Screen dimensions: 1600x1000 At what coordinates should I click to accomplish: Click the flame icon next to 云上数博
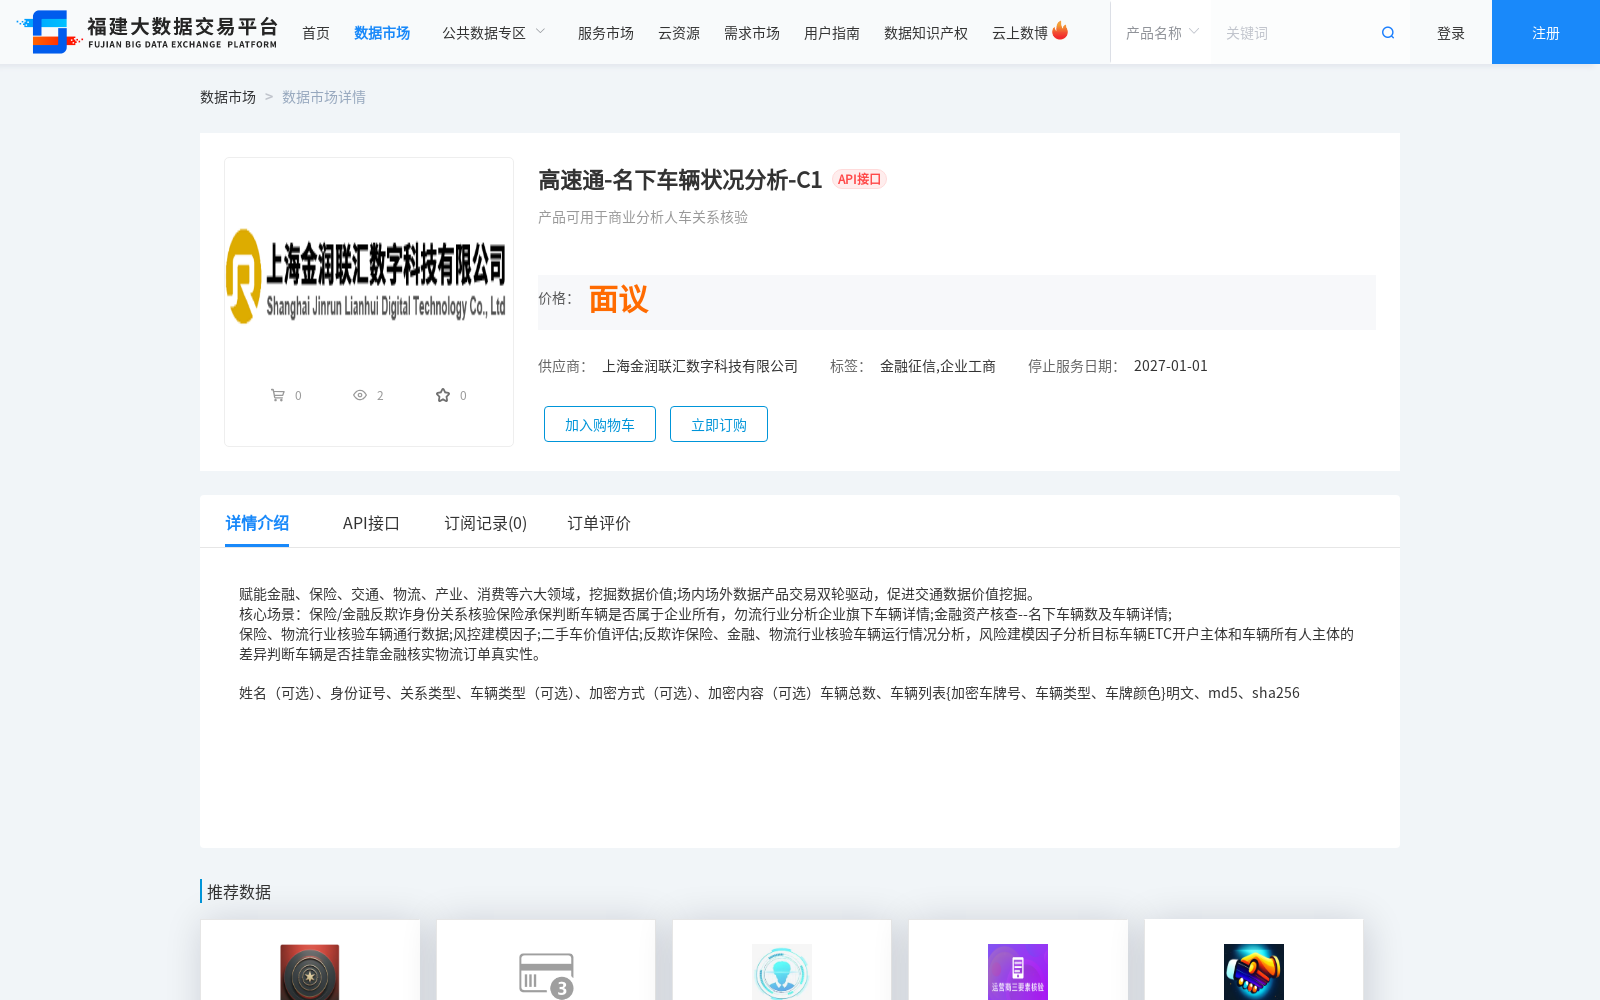[x=1060, y=31]
